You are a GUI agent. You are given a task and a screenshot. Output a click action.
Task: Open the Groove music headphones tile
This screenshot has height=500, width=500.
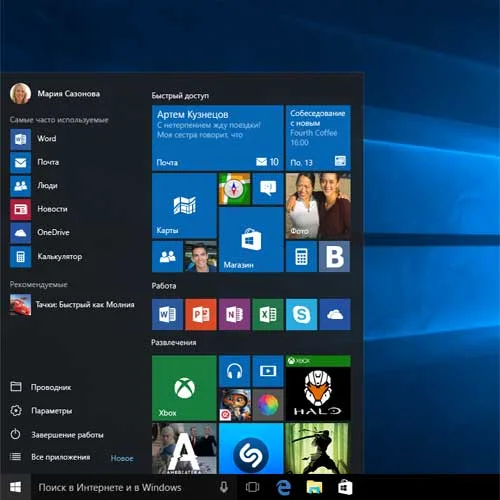pyautogui.click(x=234, y=371)
